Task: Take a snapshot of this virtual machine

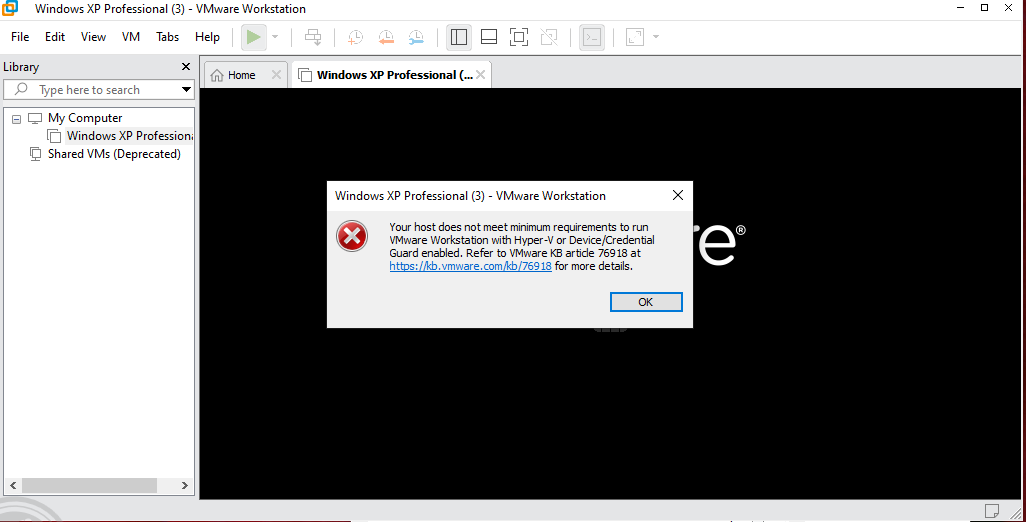Action: click(355, 37)
